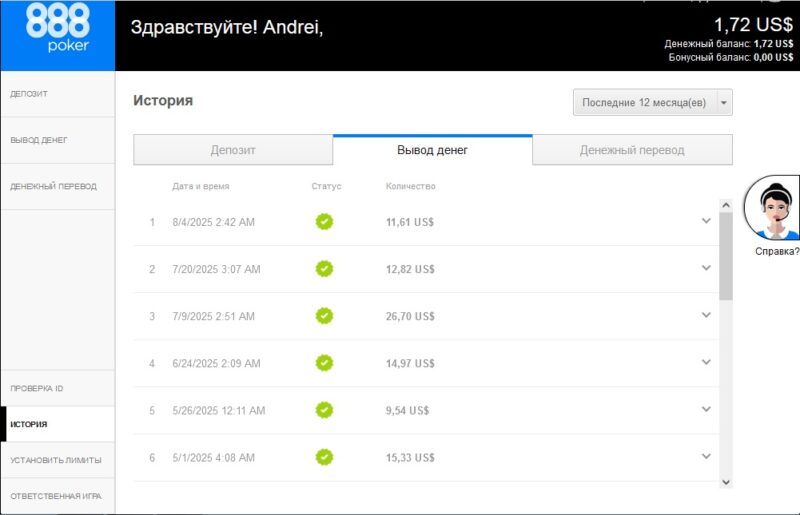Click the green status checkmark for 9,54 US$
This screenshot has width=800, height=515.
point(324,410)
